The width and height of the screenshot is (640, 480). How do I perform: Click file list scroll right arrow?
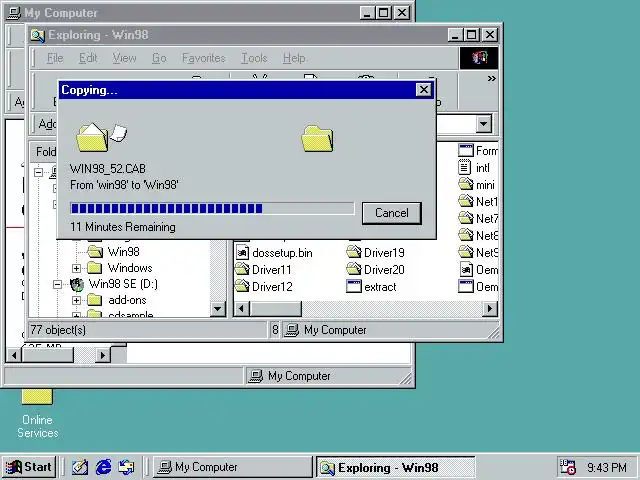[x=490, y=309]
